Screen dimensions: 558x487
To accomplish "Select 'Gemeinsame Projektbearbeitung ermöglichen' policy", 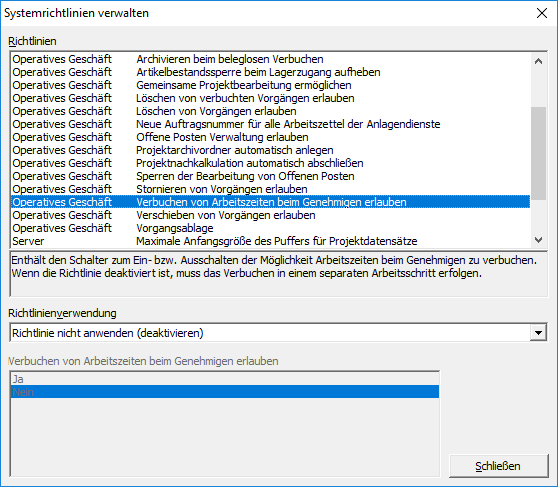I will [x=270, y=85].
